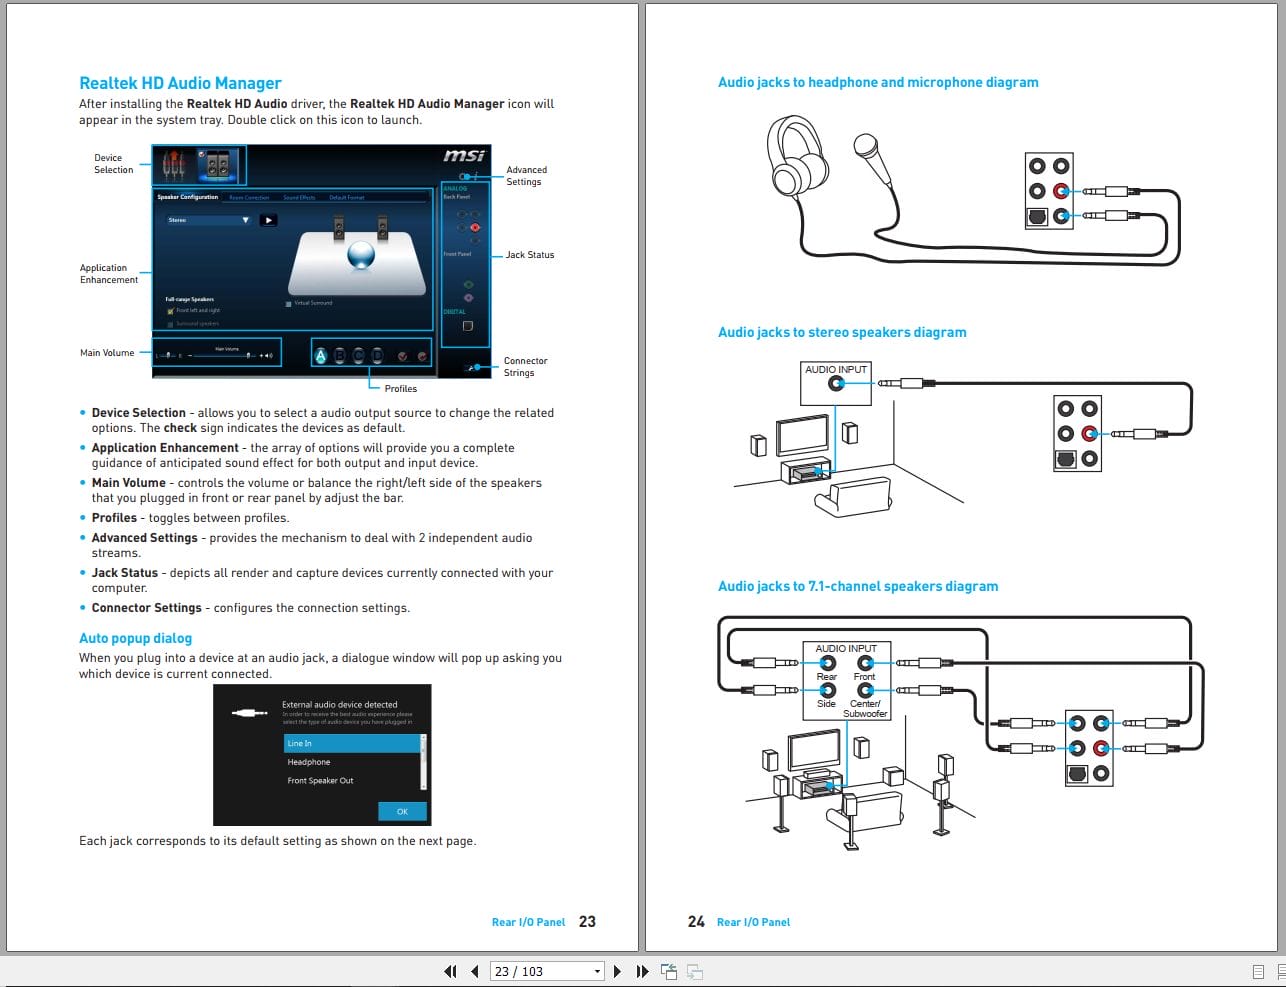1286x987 pixels.
Task: Enable the Virtual Surround checkbox
Action: [288, 304]
